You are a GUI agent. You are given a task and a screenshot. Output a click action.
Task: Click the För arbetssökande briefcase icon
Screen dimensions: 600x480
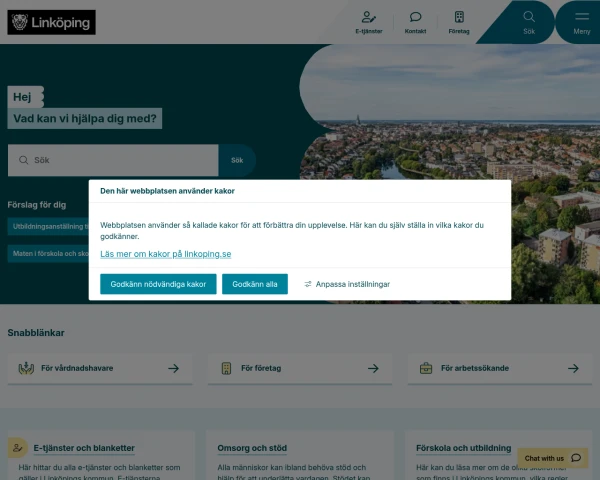pyautogui.click(x=426, y=368)
